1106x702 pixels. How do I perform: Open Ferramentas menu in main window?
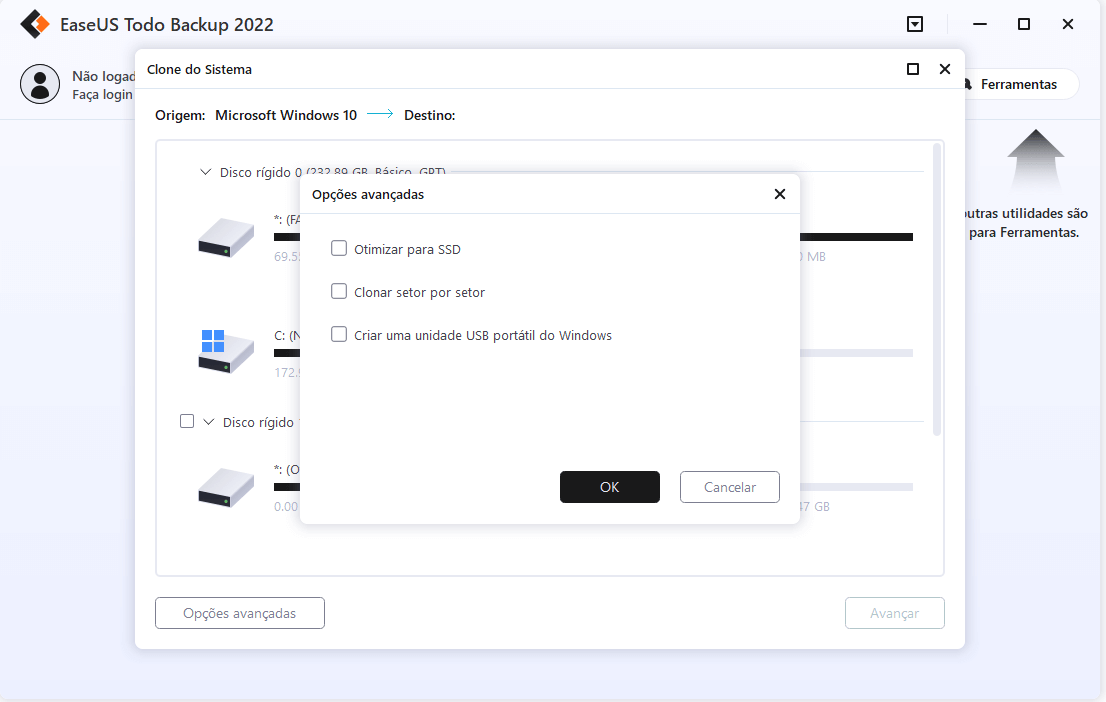(1019, 84)
